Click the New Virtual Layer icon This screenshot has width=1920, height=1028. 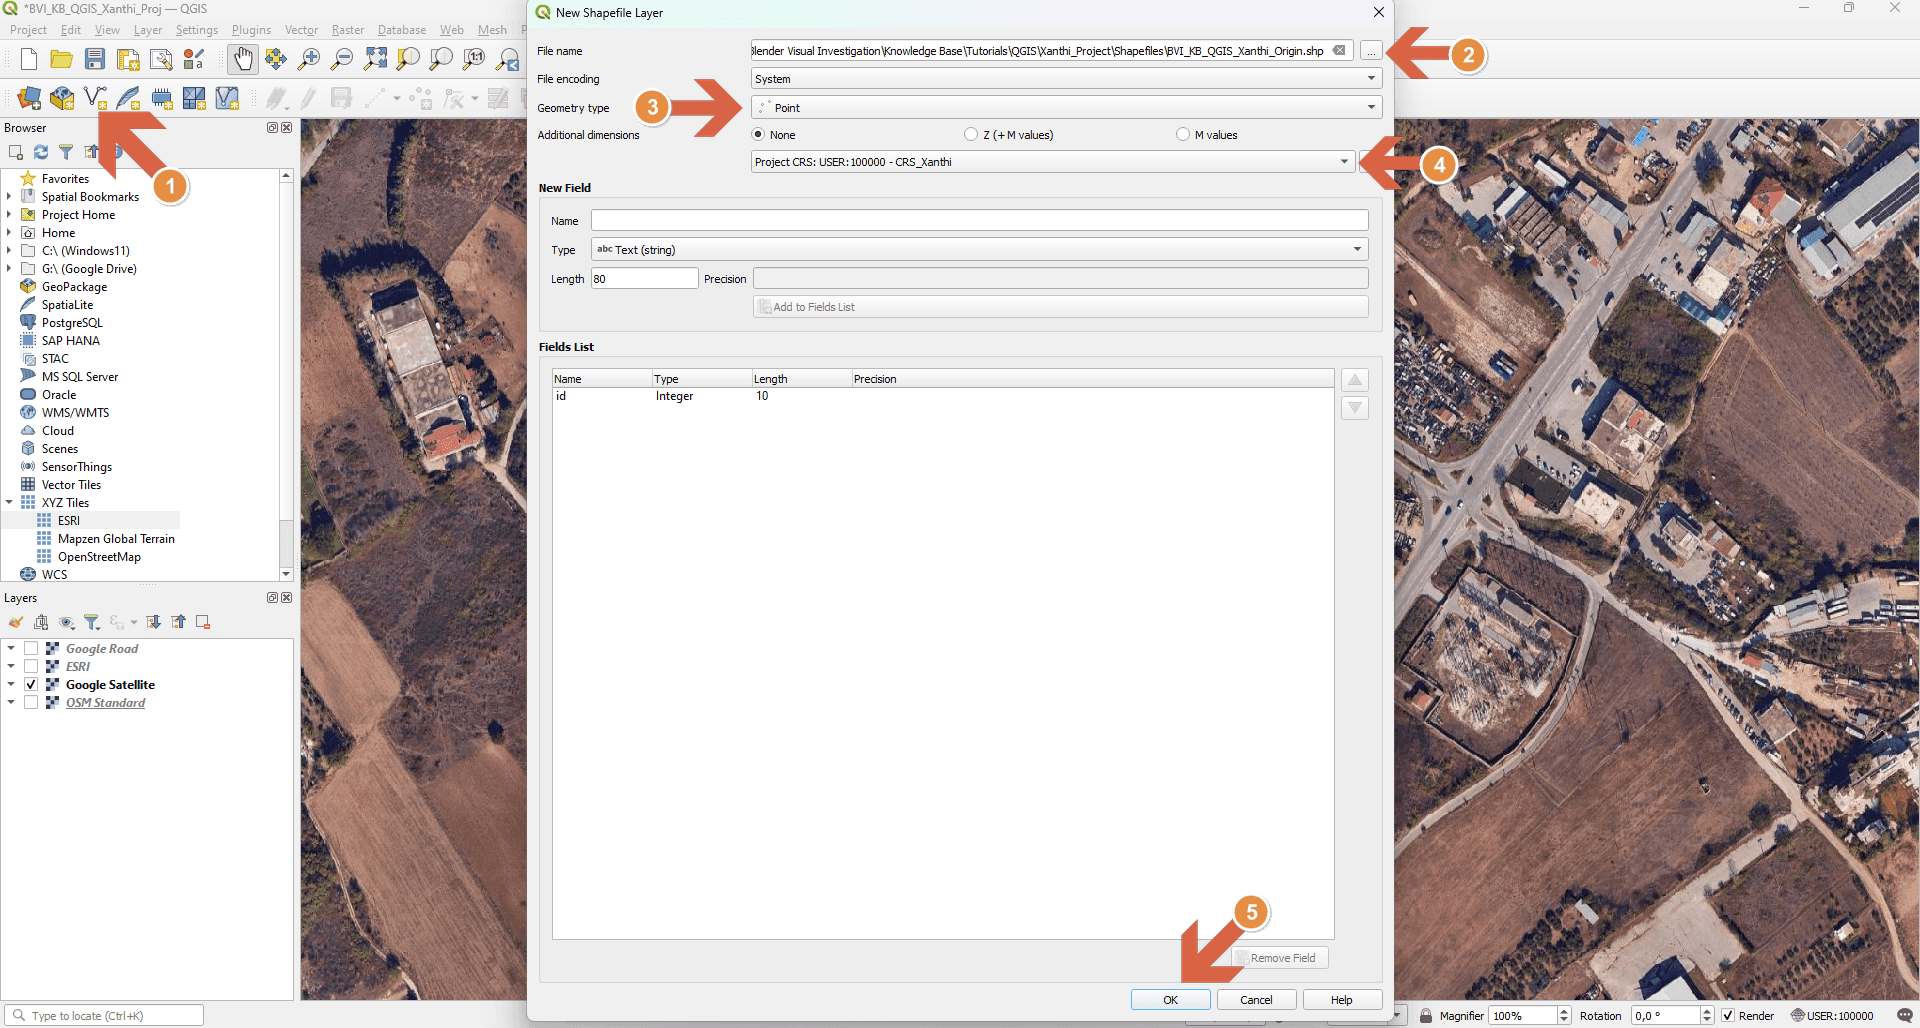227,98
